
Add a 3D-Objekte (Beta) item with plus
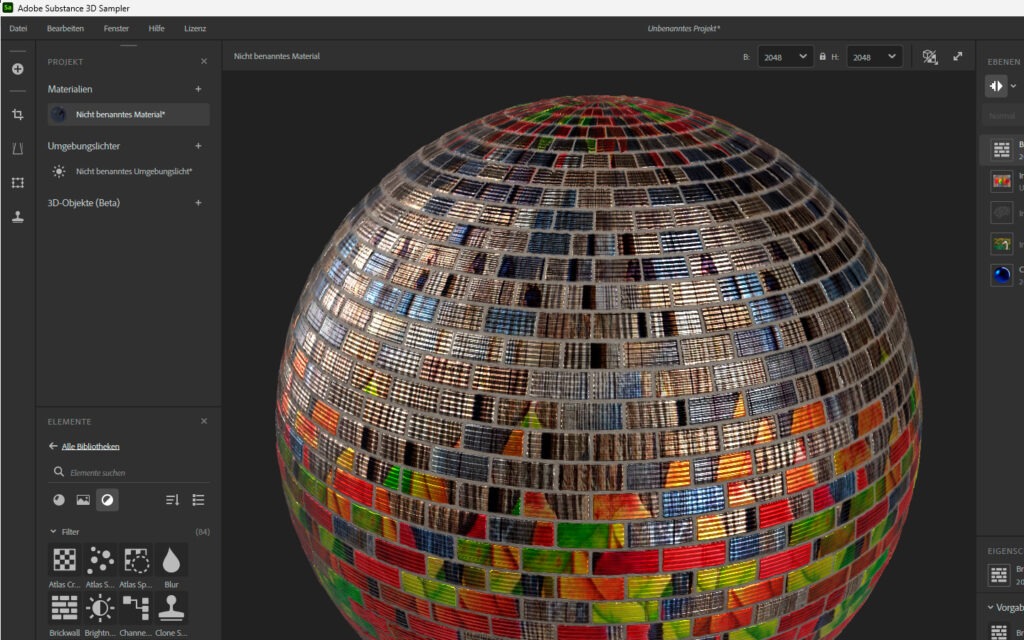click(x=198, y=202)
